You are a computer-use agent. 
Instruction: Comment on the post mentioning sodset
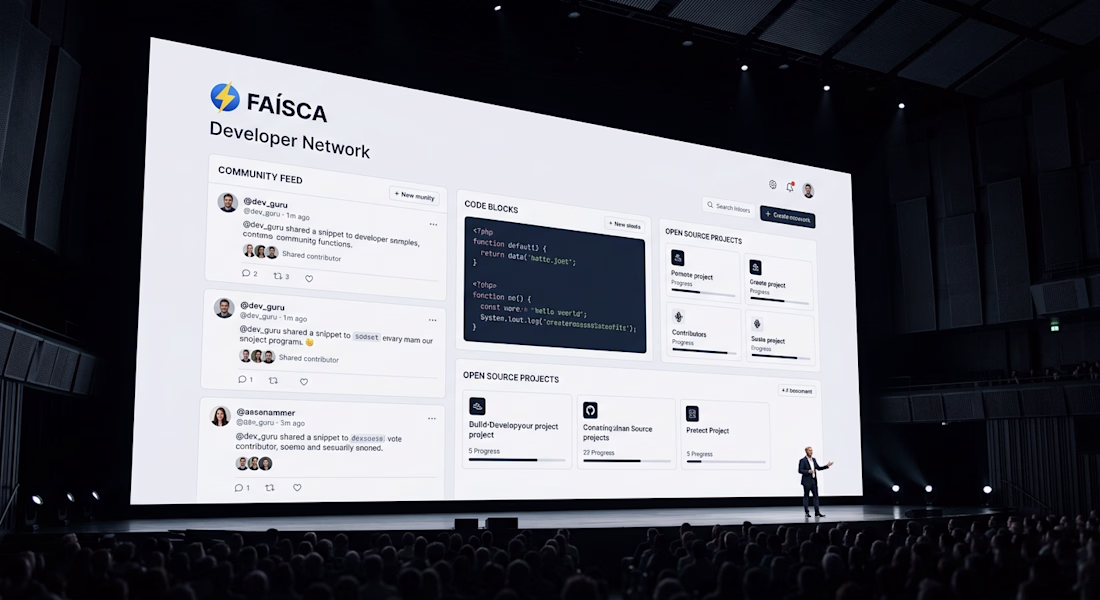242,379
